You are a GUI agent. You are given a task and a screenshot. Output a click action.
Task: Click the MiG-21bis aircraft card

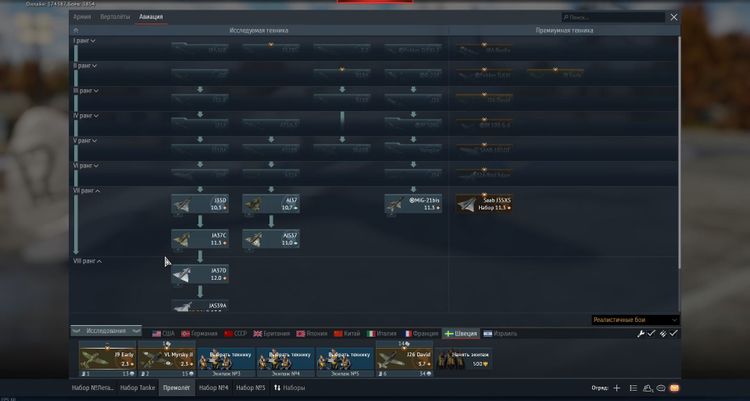point(414,203)
